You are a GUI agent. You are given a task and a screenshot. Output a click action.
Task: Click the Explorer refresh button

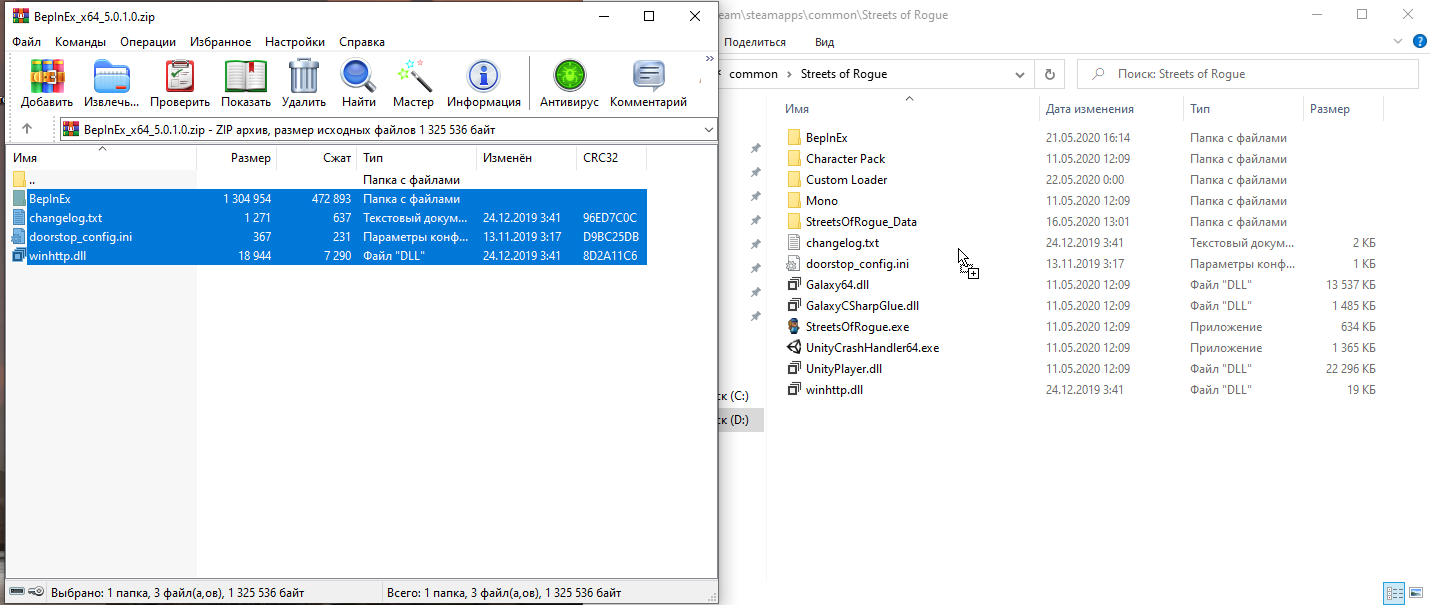[1049, 74]
